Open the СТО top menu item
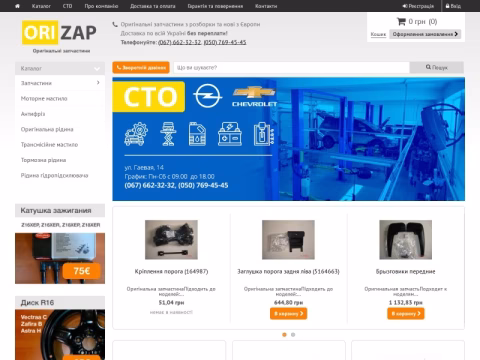Screen dimensions: 480x360 click(67, 6)
